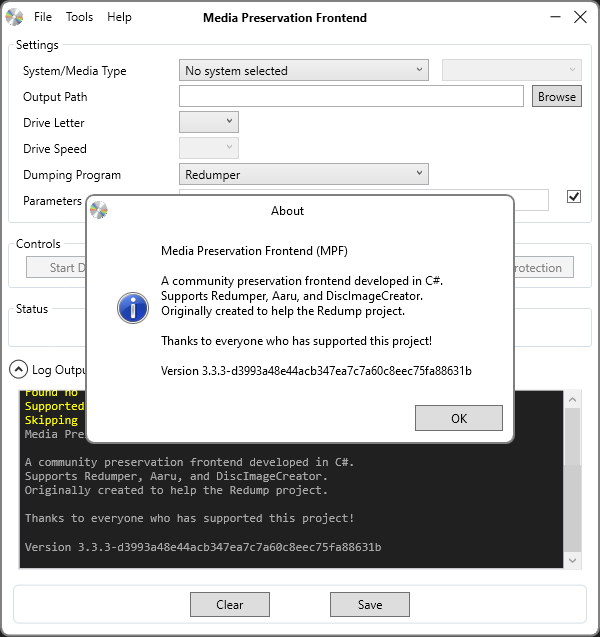The height and width of the screenshot is (637, 600).
Task: Click 'Thanks to everyone' line in About dialog
Action: (x=296, y=340)
